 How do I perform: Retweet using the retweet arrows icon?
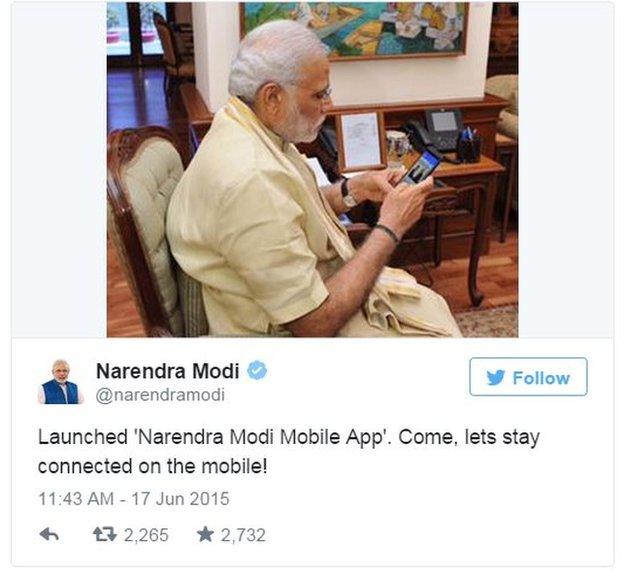104,534
